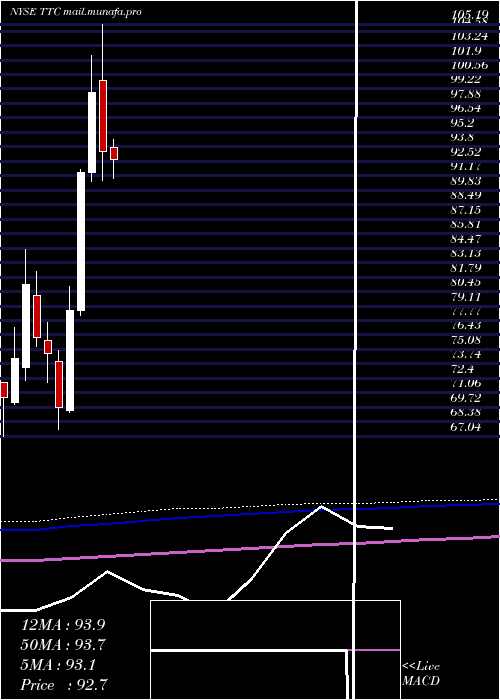Click the 68.38 price axis label

466,412
